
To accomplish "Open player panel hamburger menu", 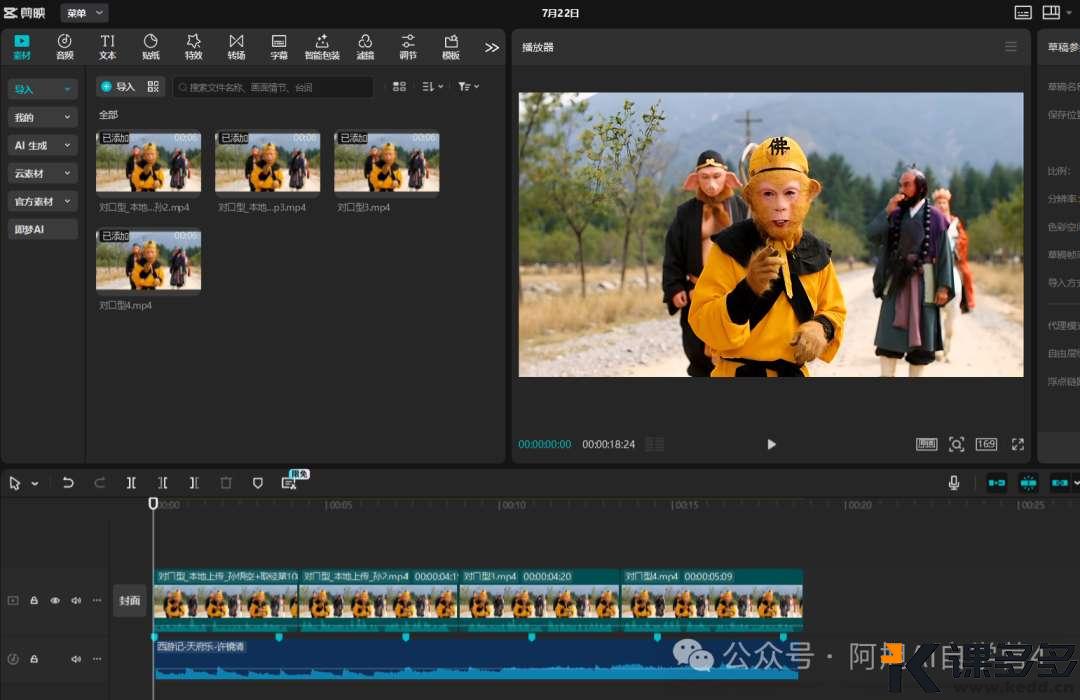I will 1010,47.
